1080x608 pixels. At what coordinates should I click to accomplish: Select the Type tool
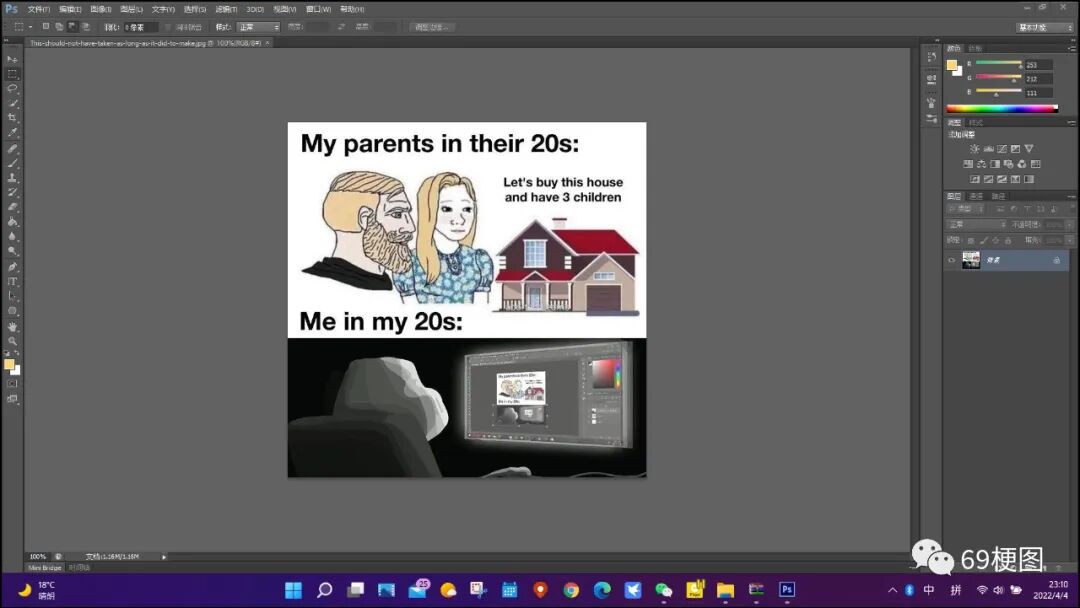12,281
